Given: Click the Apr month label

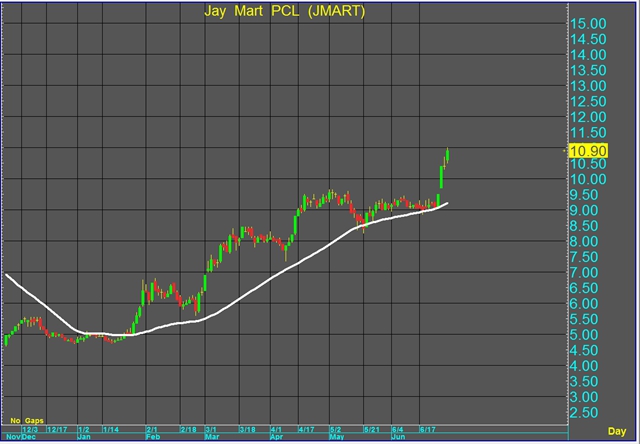Looking at the screenshot, I should tap(278, 437).
